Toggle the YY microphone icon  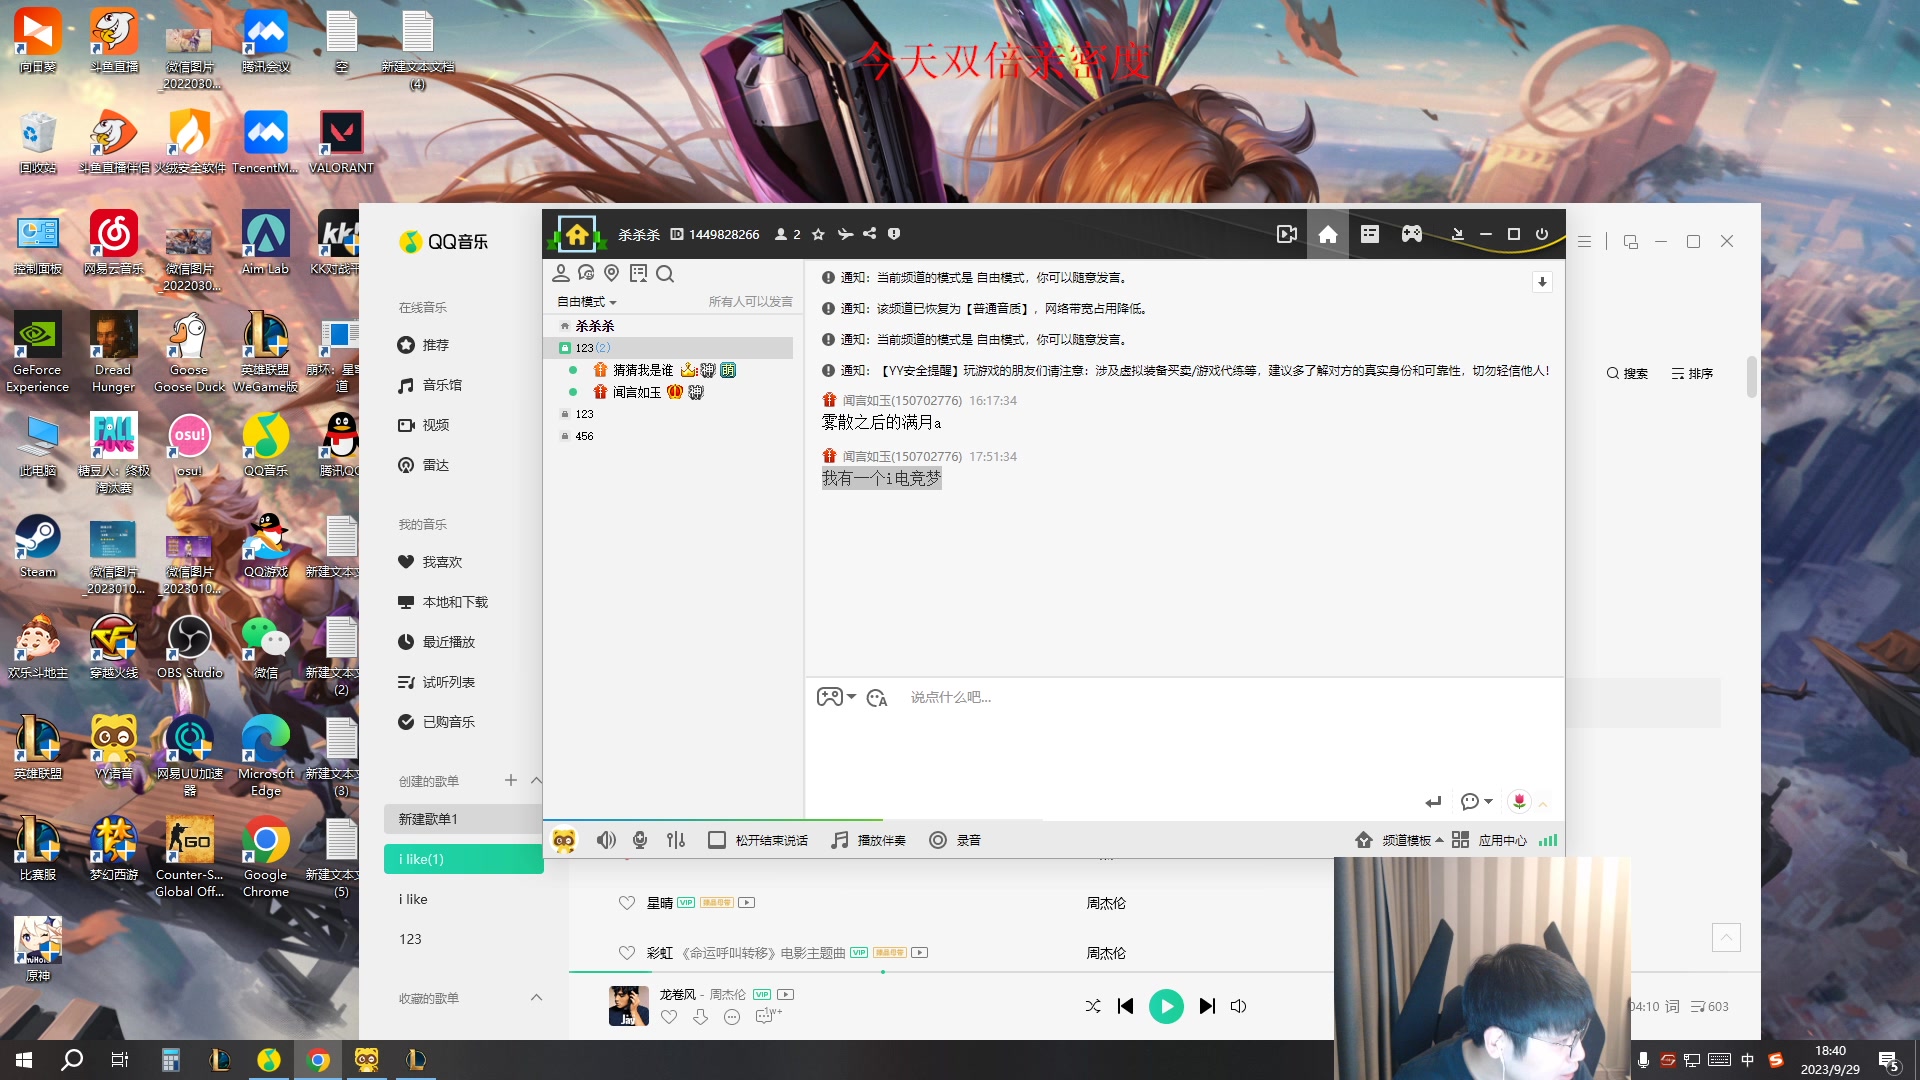[x=640, y=840]
